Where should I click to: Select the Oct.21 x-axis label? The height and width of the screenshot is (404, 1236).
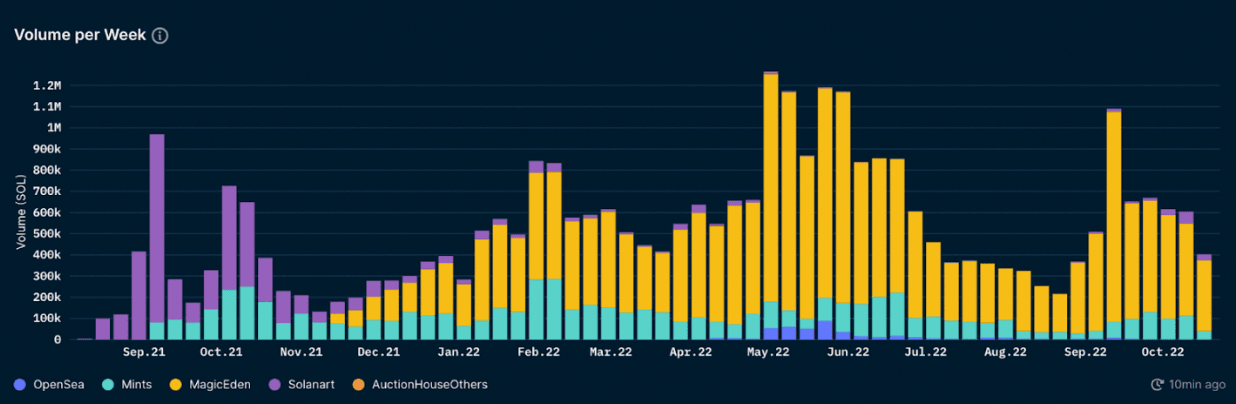click(x=221, y=352)
